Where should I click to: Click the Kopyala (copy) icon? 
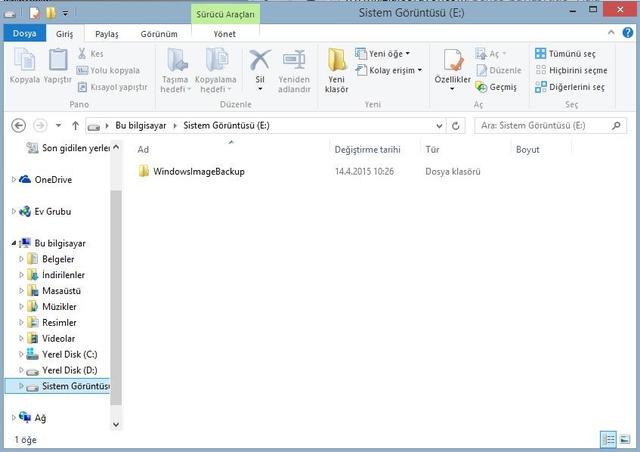(x=24, y=60)
